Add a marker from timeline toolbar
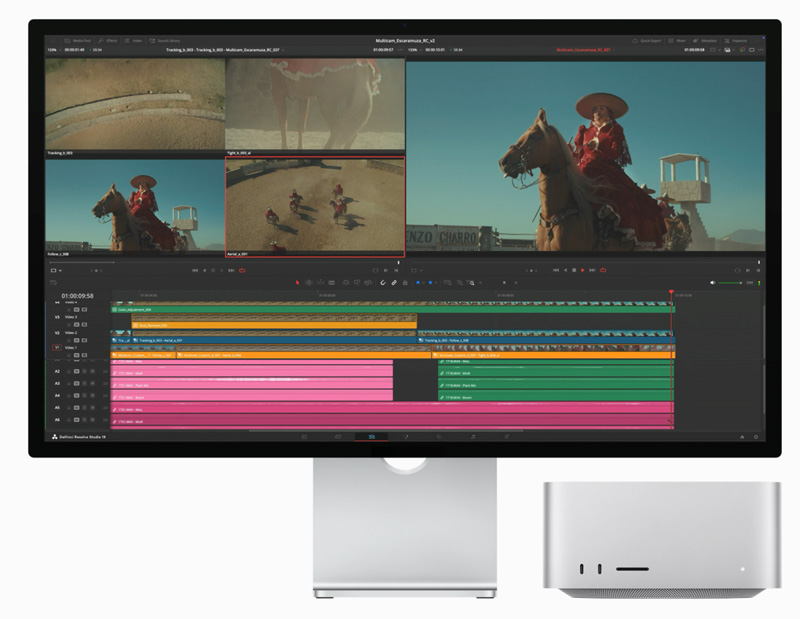The height and width of the screenshot is (619, 800). pyautogui.click(x=431, y=283)
